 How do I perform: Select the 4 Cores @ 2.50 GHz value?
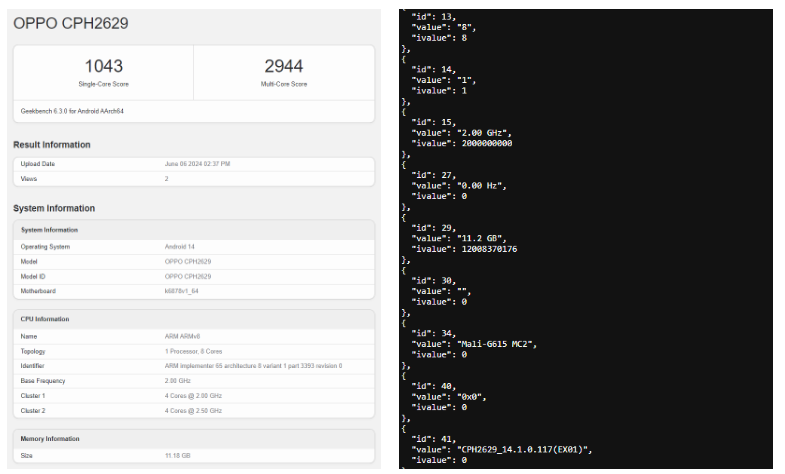193,411
